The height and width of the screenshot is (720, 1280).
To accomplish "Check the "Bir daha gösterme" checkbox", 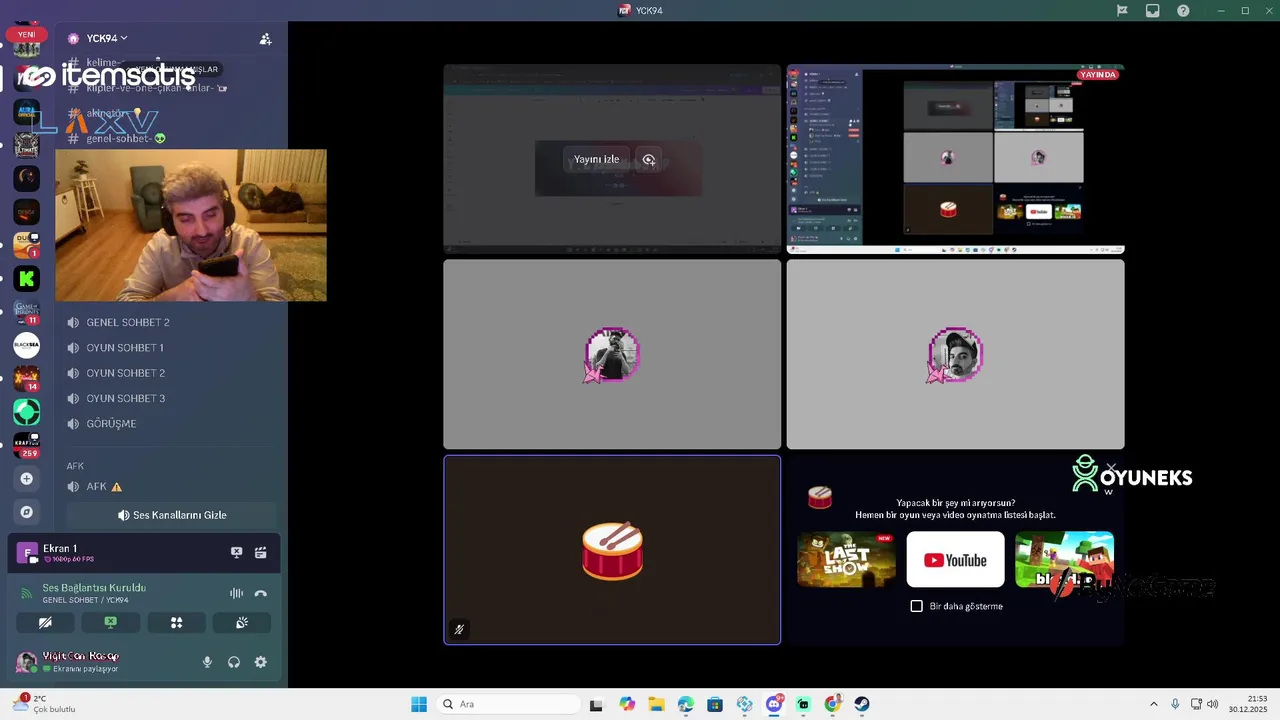I will coord(917,606).
